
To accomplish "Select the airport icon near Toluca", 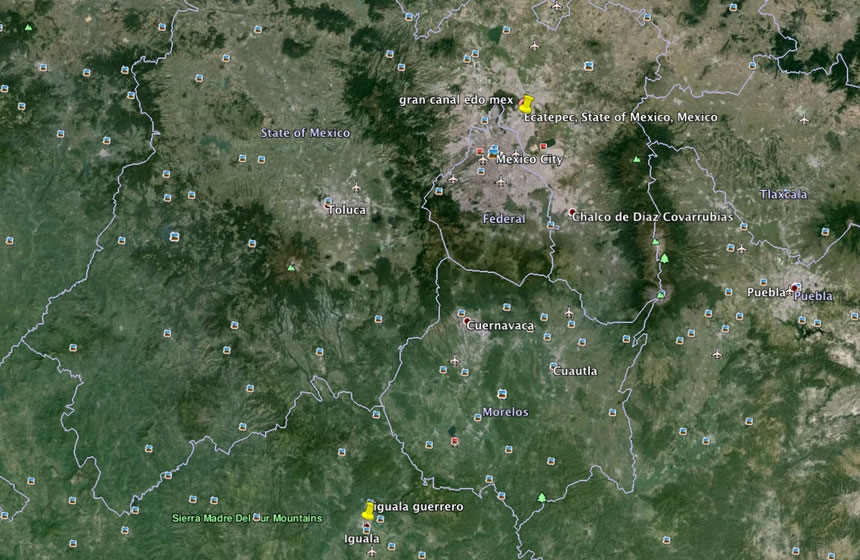I will pyautogui.click(x=356, y=187).
